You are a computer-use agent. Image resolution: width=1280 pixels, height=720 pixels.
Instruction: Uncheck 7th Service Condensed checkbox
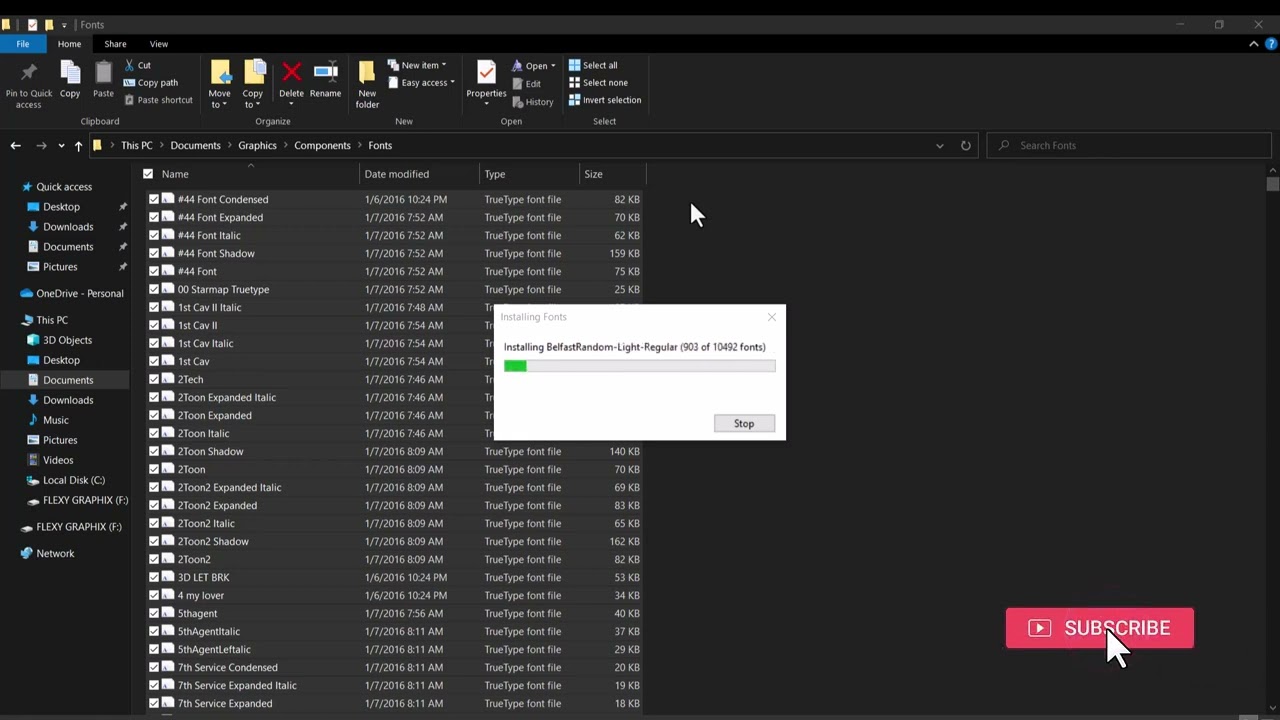[x=154, y=667]
